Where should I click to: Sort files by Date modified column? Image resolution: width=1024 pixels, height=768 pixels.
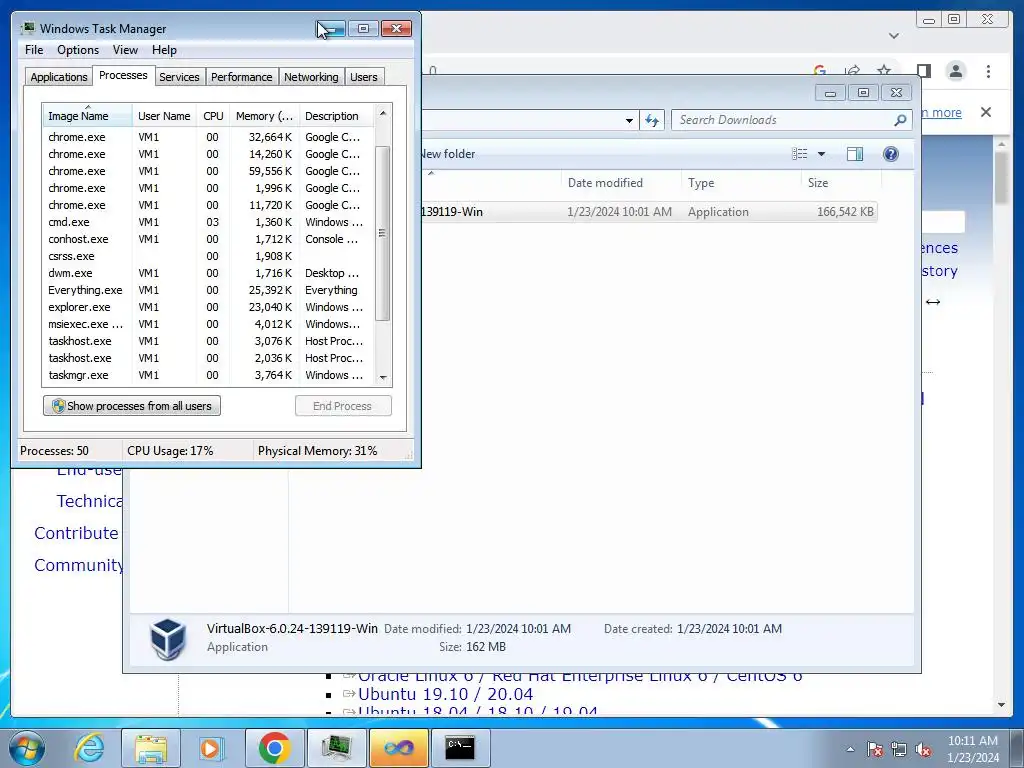point(621,183)
